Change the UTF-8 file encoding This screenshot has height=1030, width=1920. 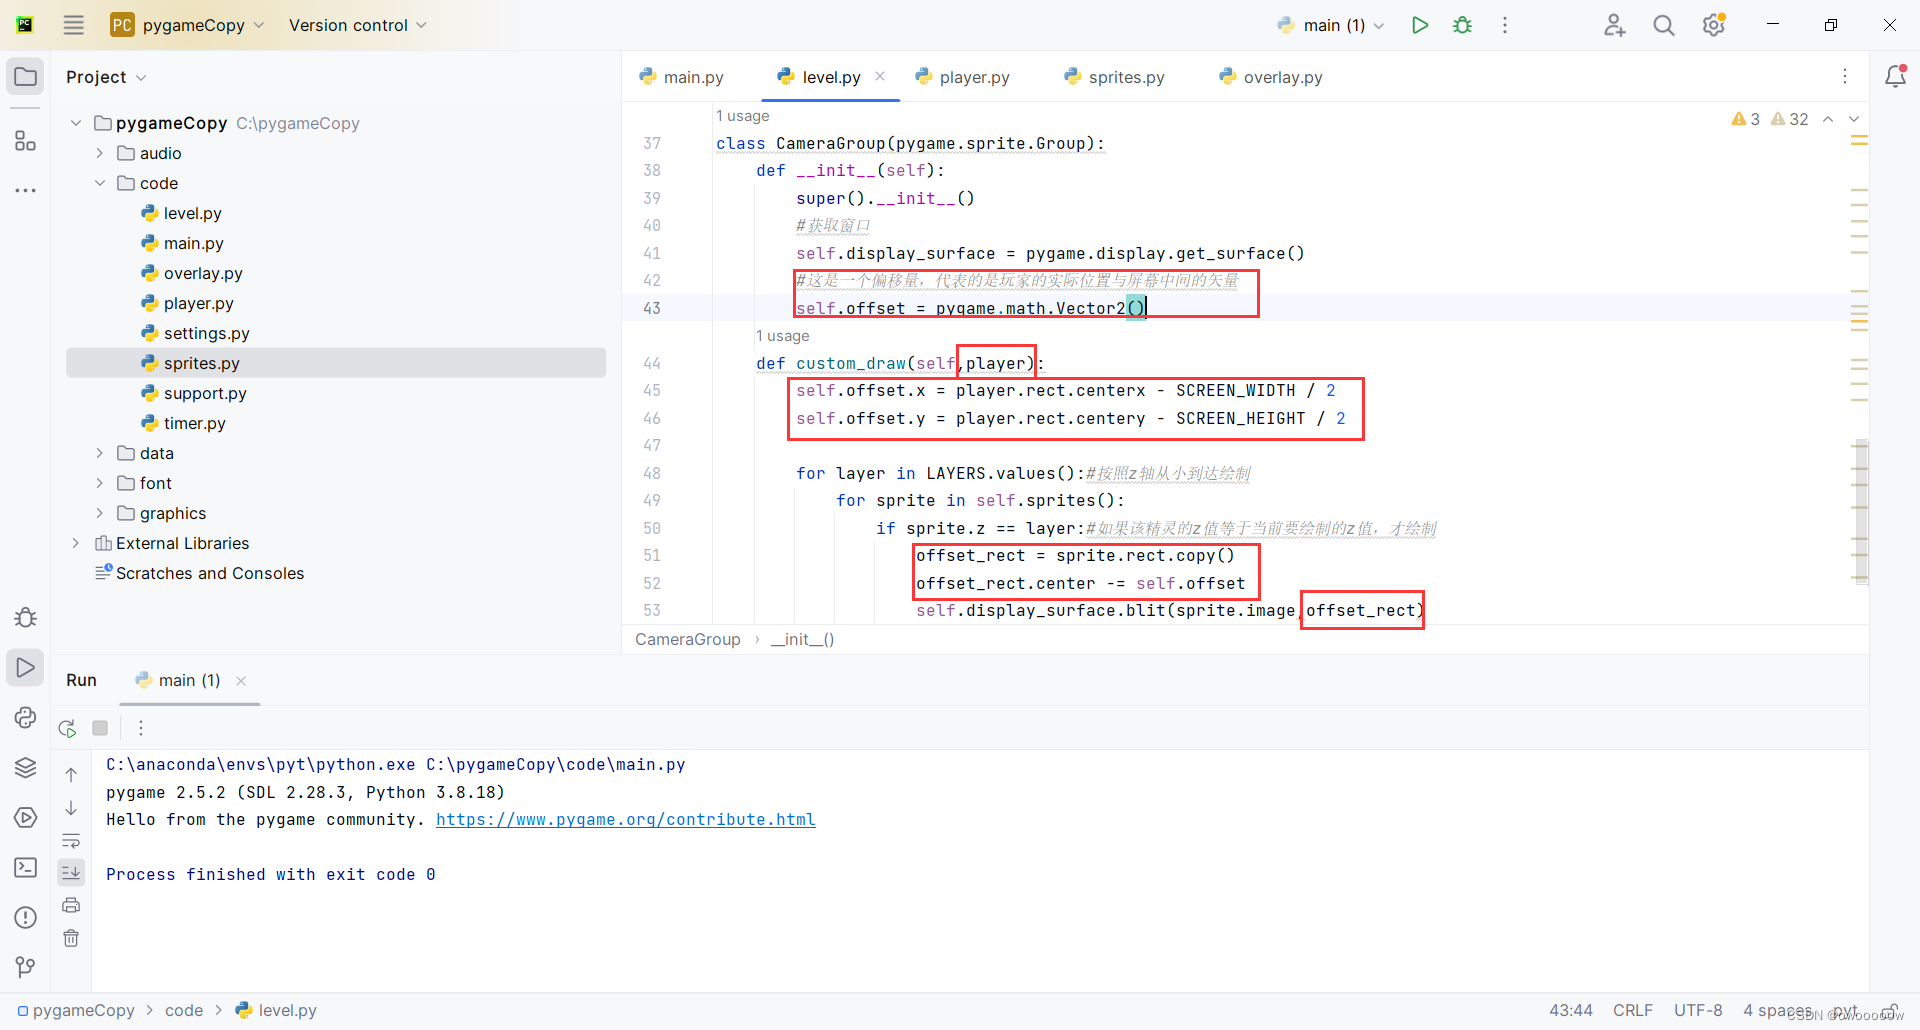1698,1010
